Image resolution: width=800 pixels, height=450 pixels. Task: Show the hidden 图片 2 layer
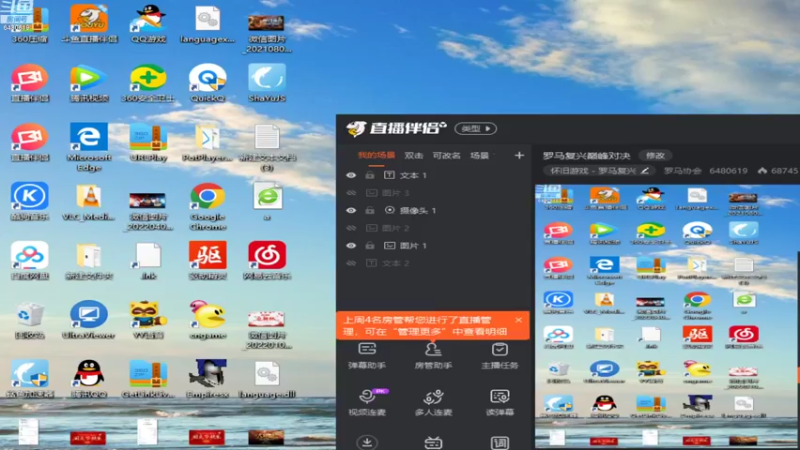pos(351,228)
